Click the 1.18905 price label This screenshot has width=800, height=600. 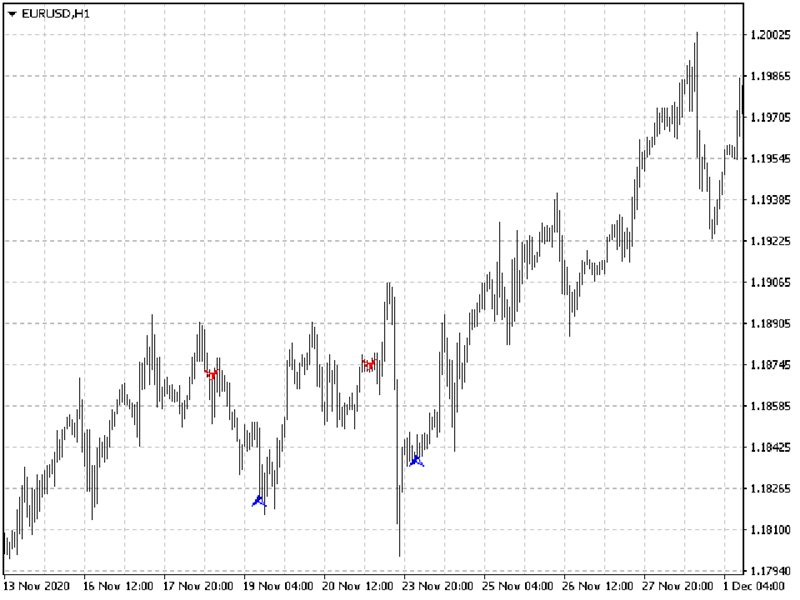(x=770, y=323)
